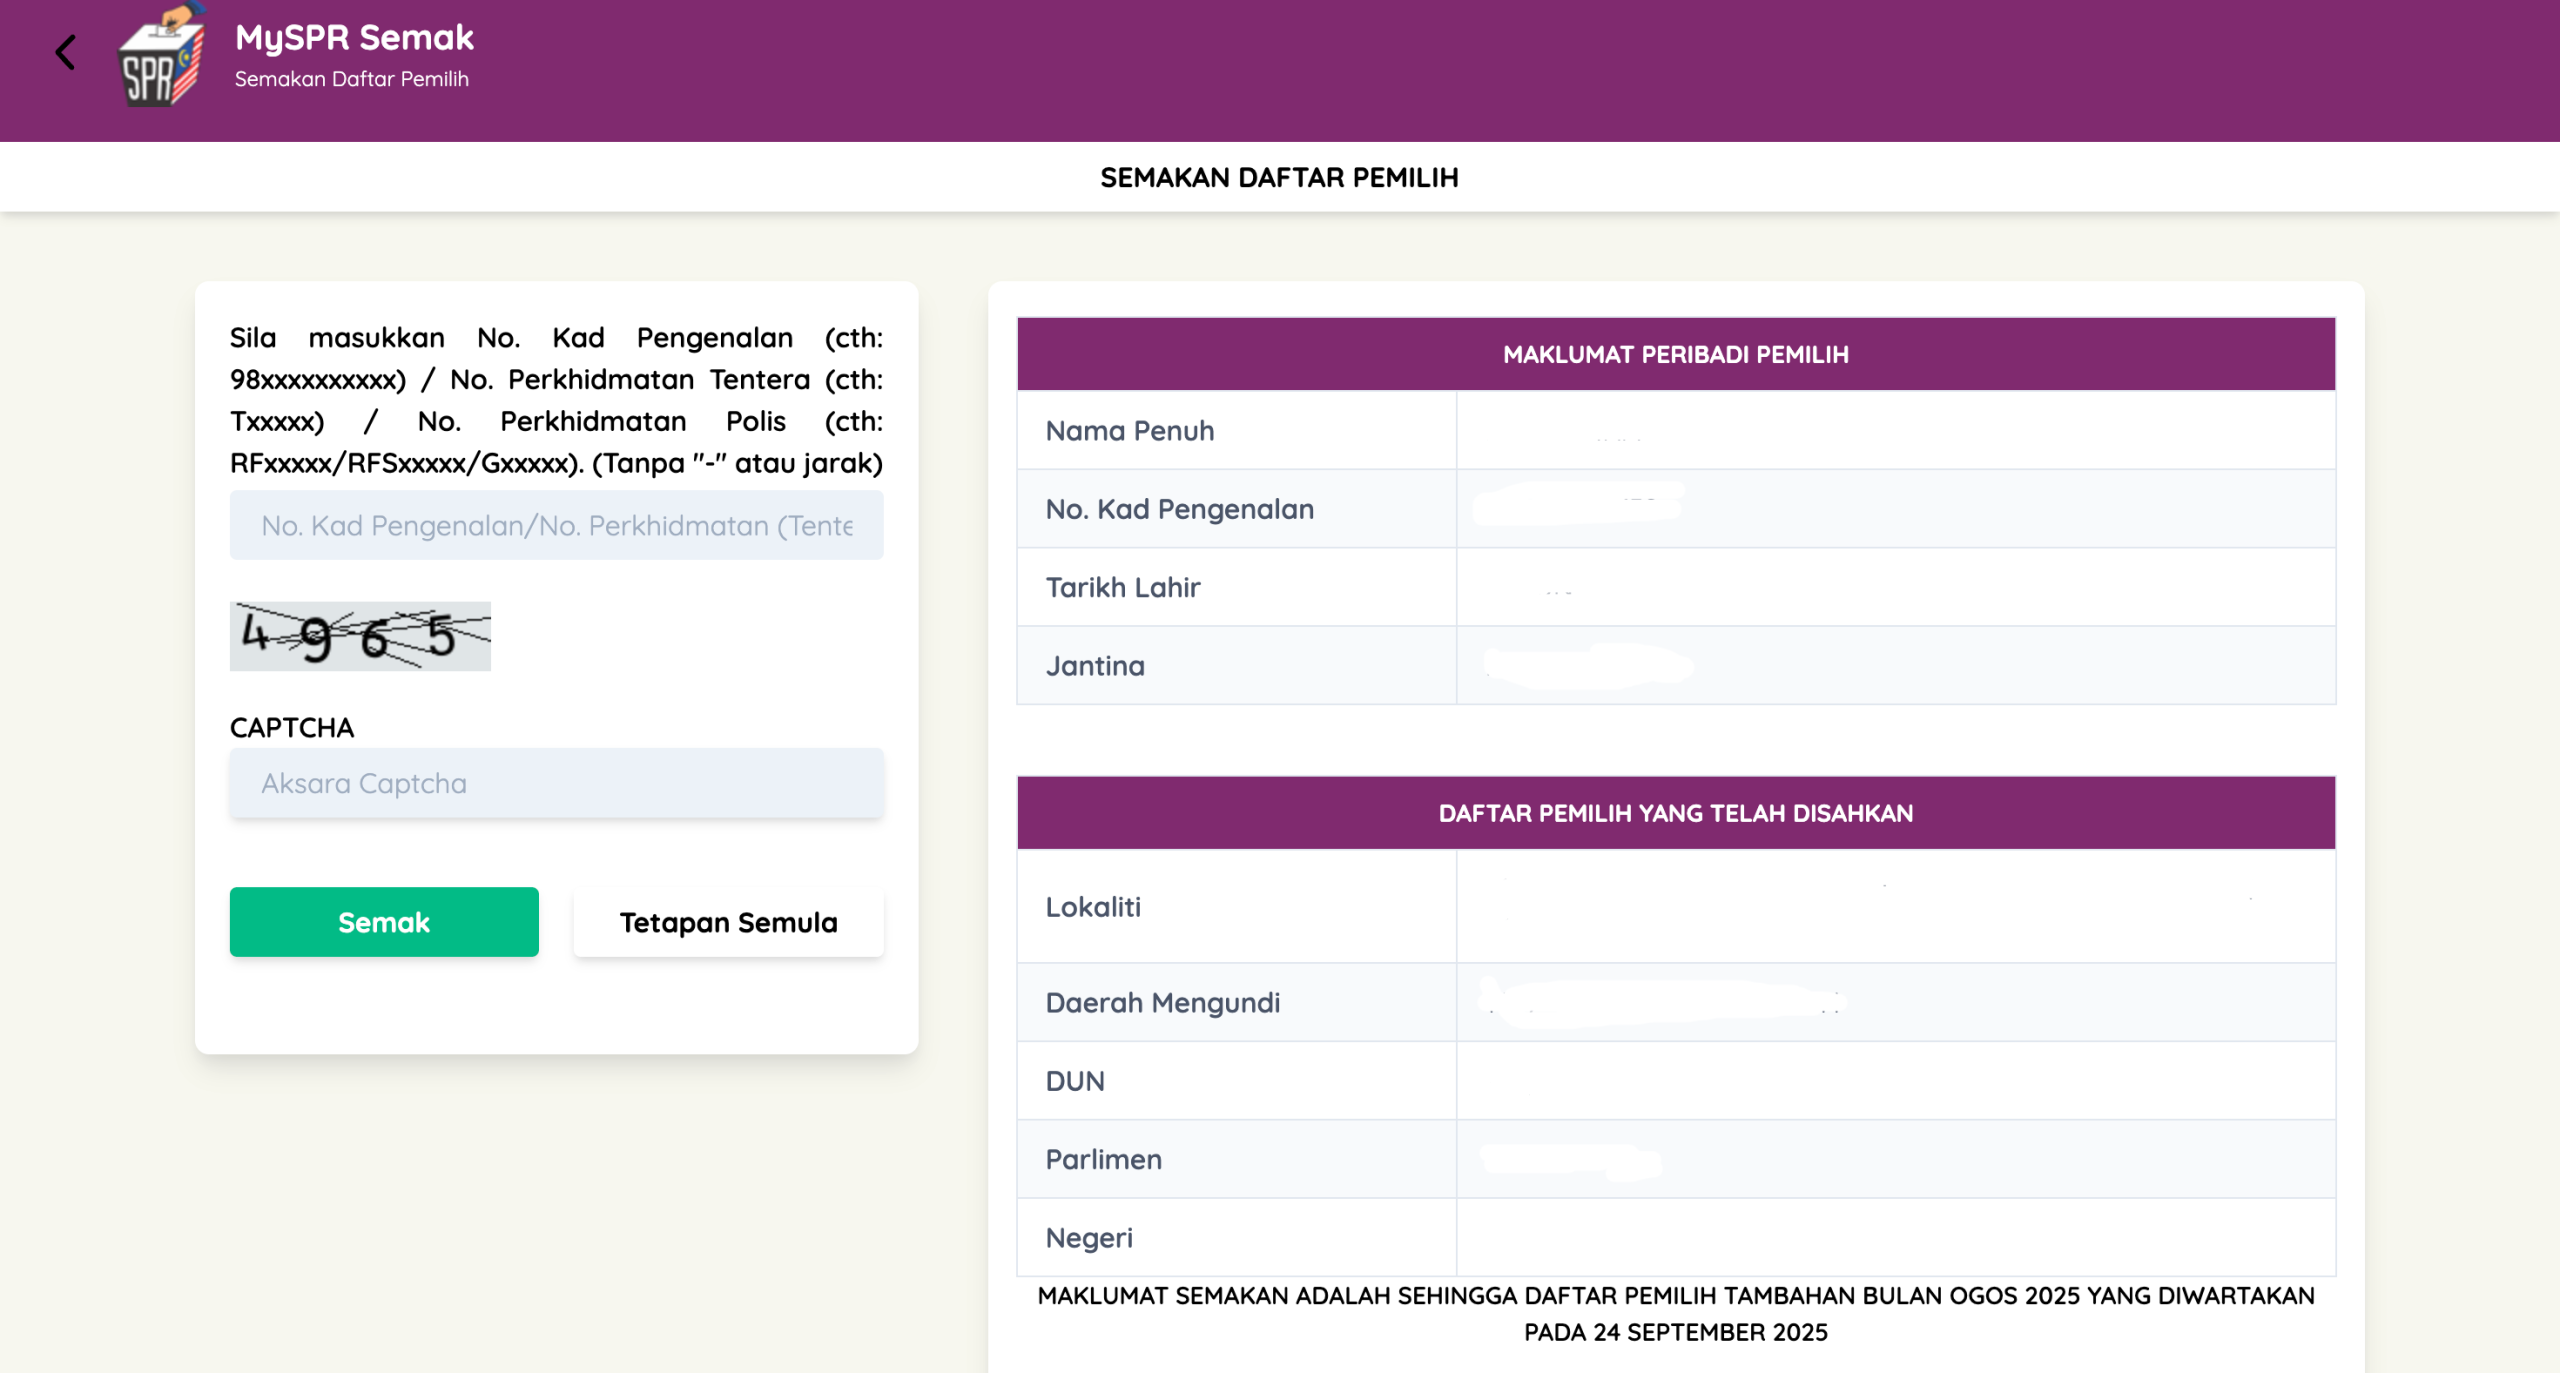The height and width of the screenshot is (1373, 2560).
Task: Click the Daftar Pemilih Yang Telah Disahkan header
Action: (x=1675, y=813)
